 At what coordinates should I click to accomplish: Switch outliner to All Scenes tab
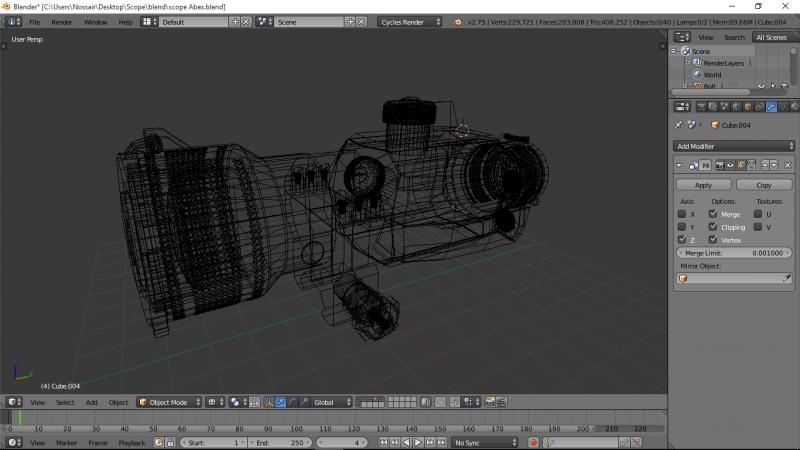[x=771, y=37]
